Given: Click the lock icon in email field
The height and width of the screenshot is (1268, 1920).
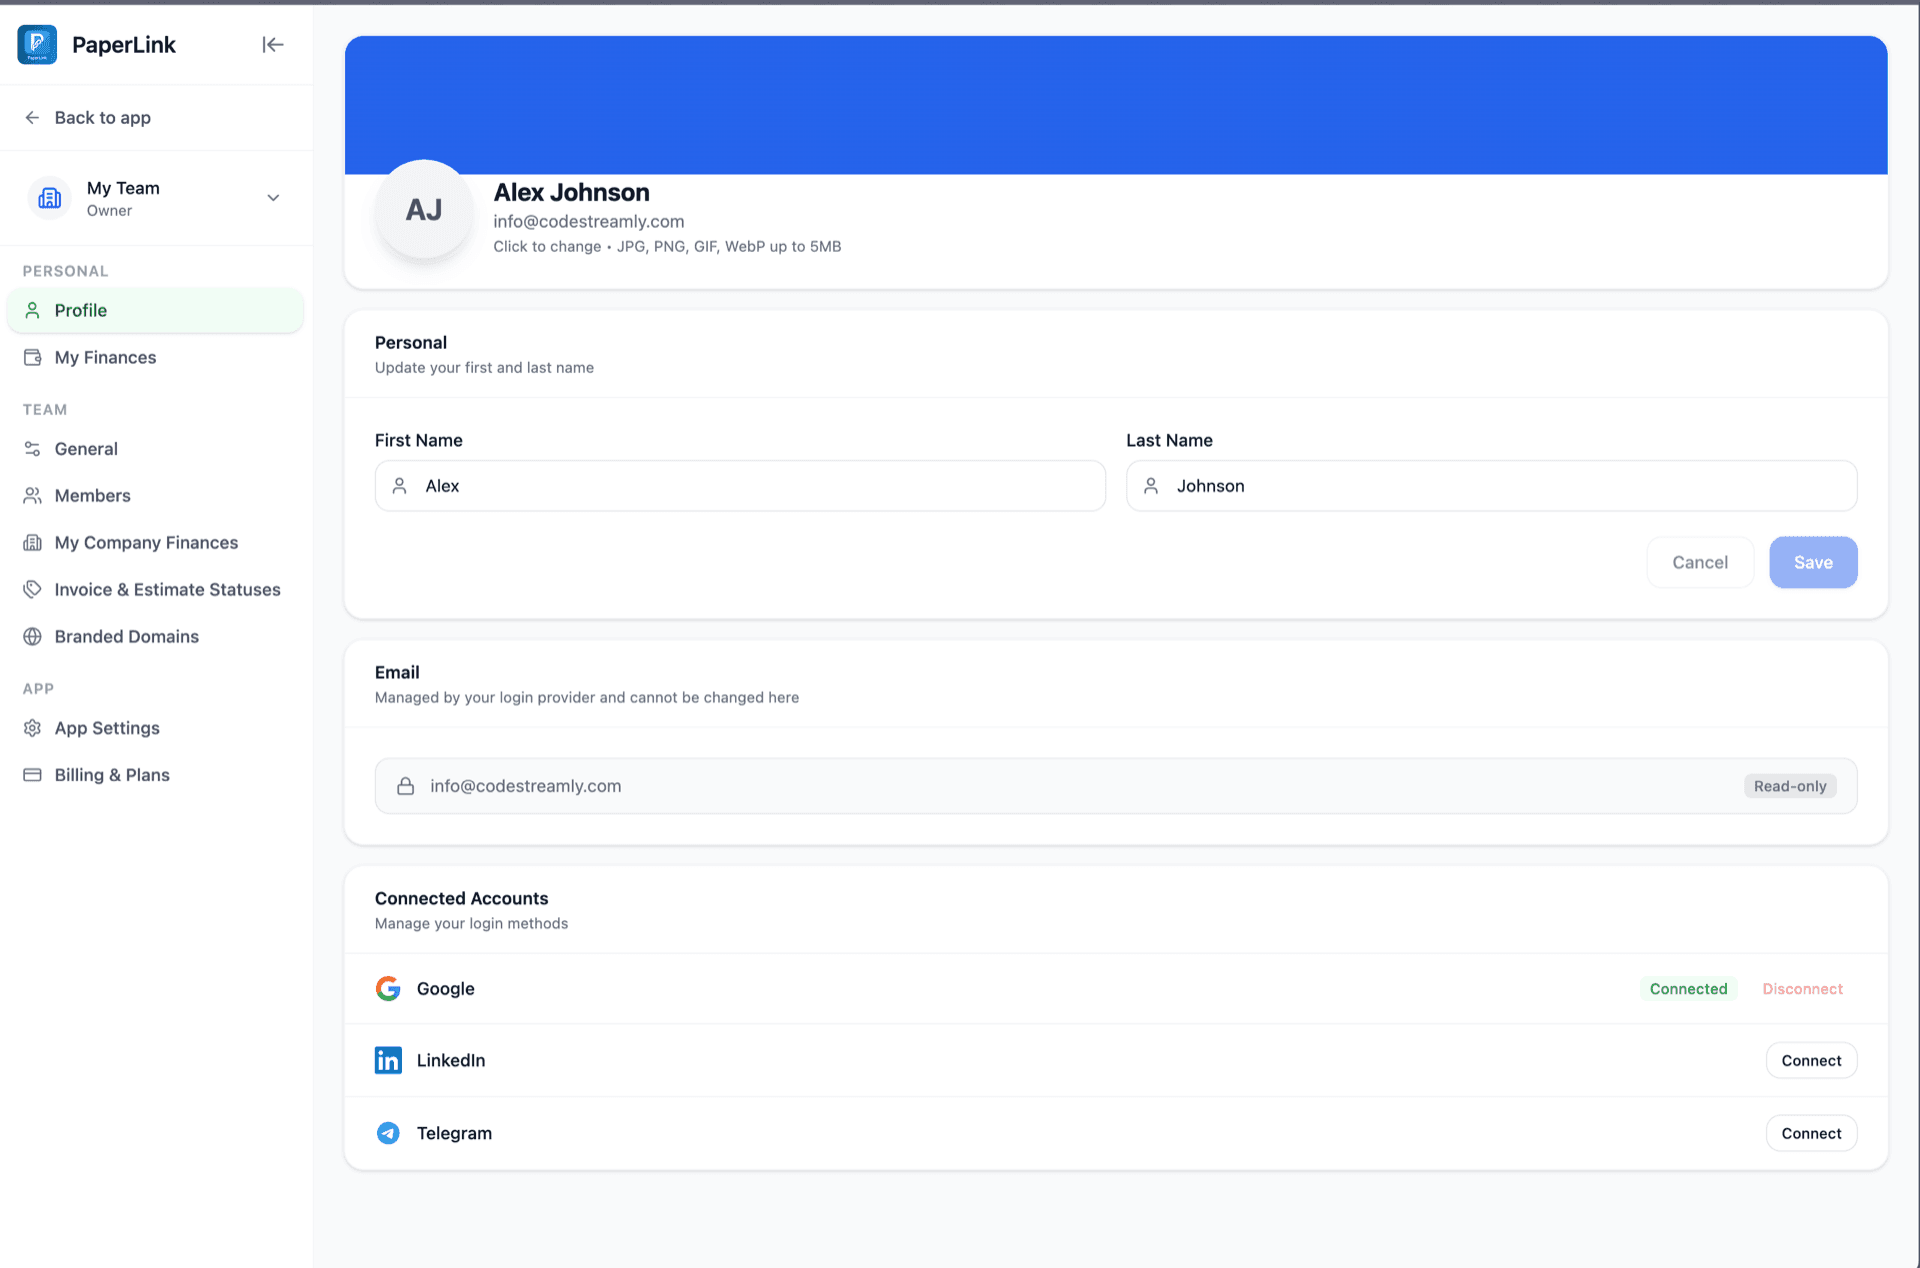Looking at the screenshot, I should 405,786.
